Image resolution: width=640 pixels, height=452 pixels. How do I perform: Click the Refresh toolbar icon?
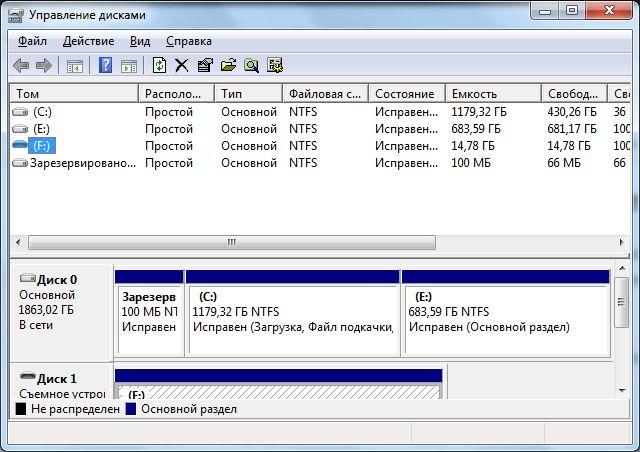pyautogui.click(x=159, y=65)
